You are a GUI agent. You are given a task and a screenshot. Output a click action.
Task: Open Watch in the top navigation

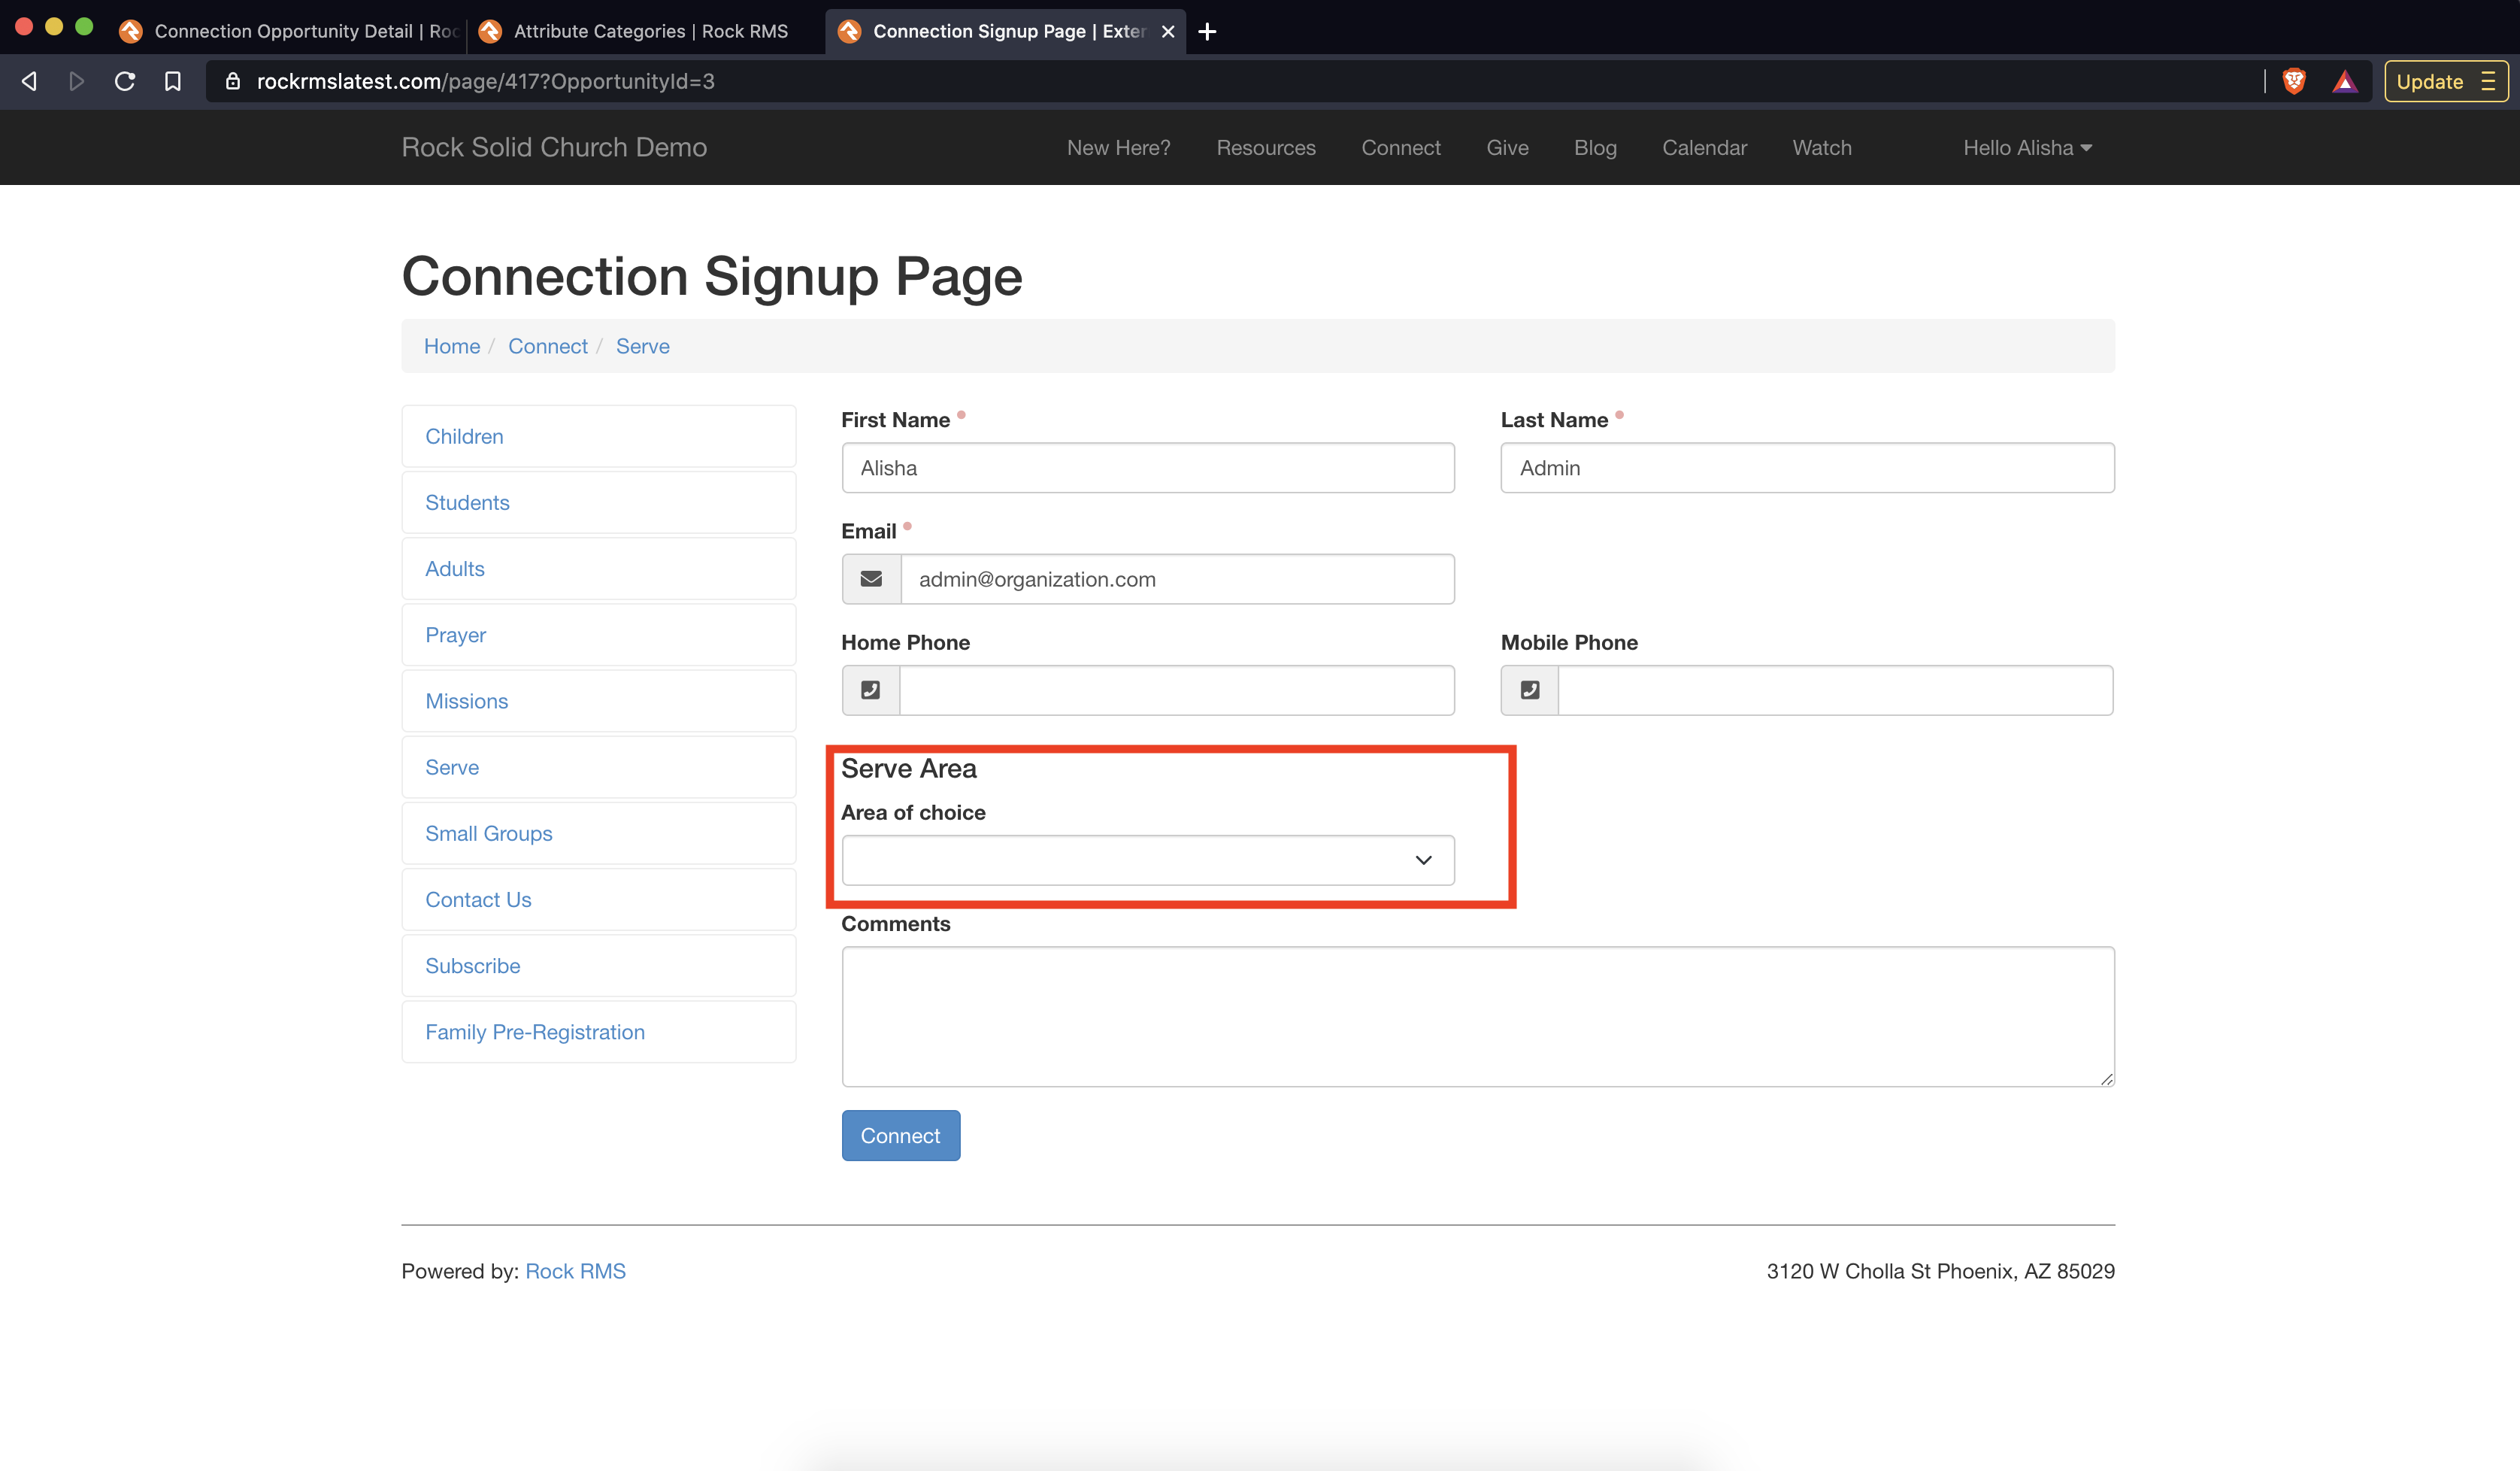(1822, 148)
